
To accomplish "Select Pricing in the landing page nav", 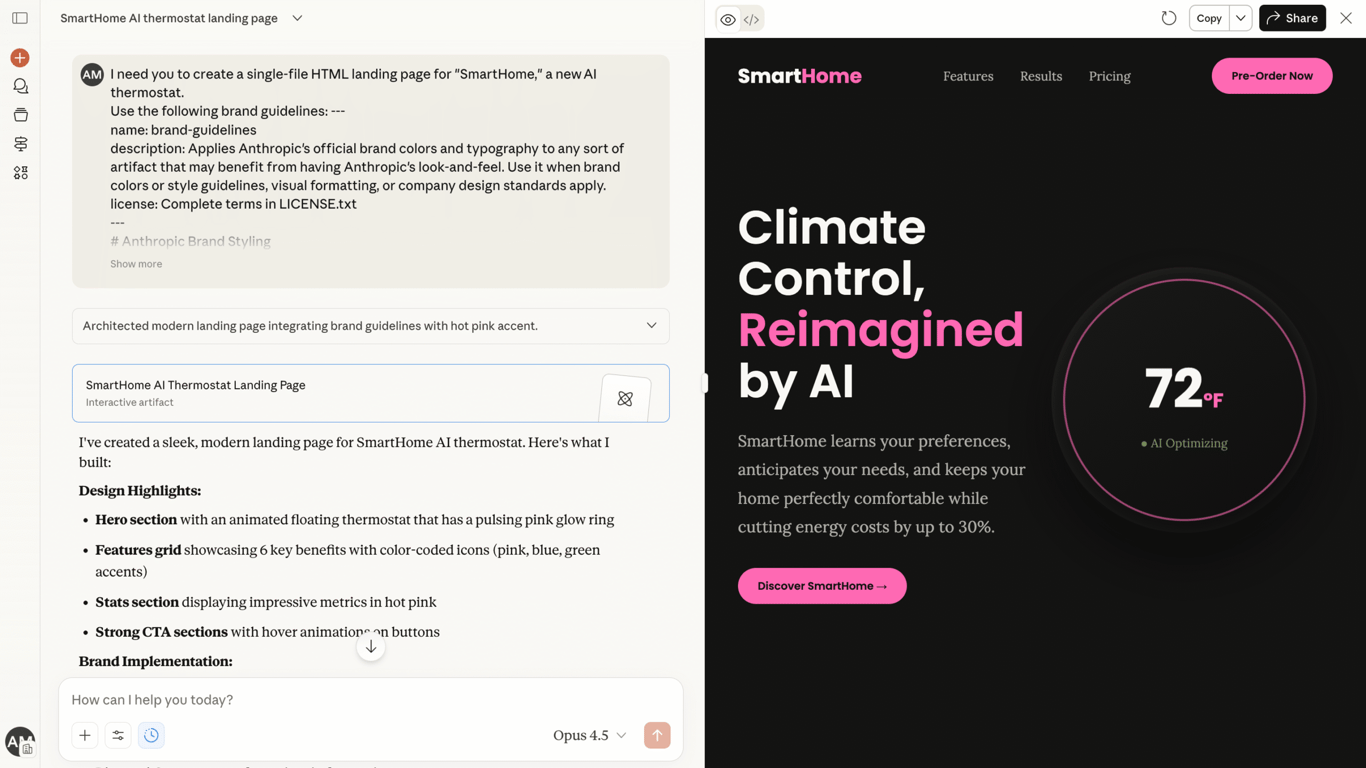I will 1109,76.
